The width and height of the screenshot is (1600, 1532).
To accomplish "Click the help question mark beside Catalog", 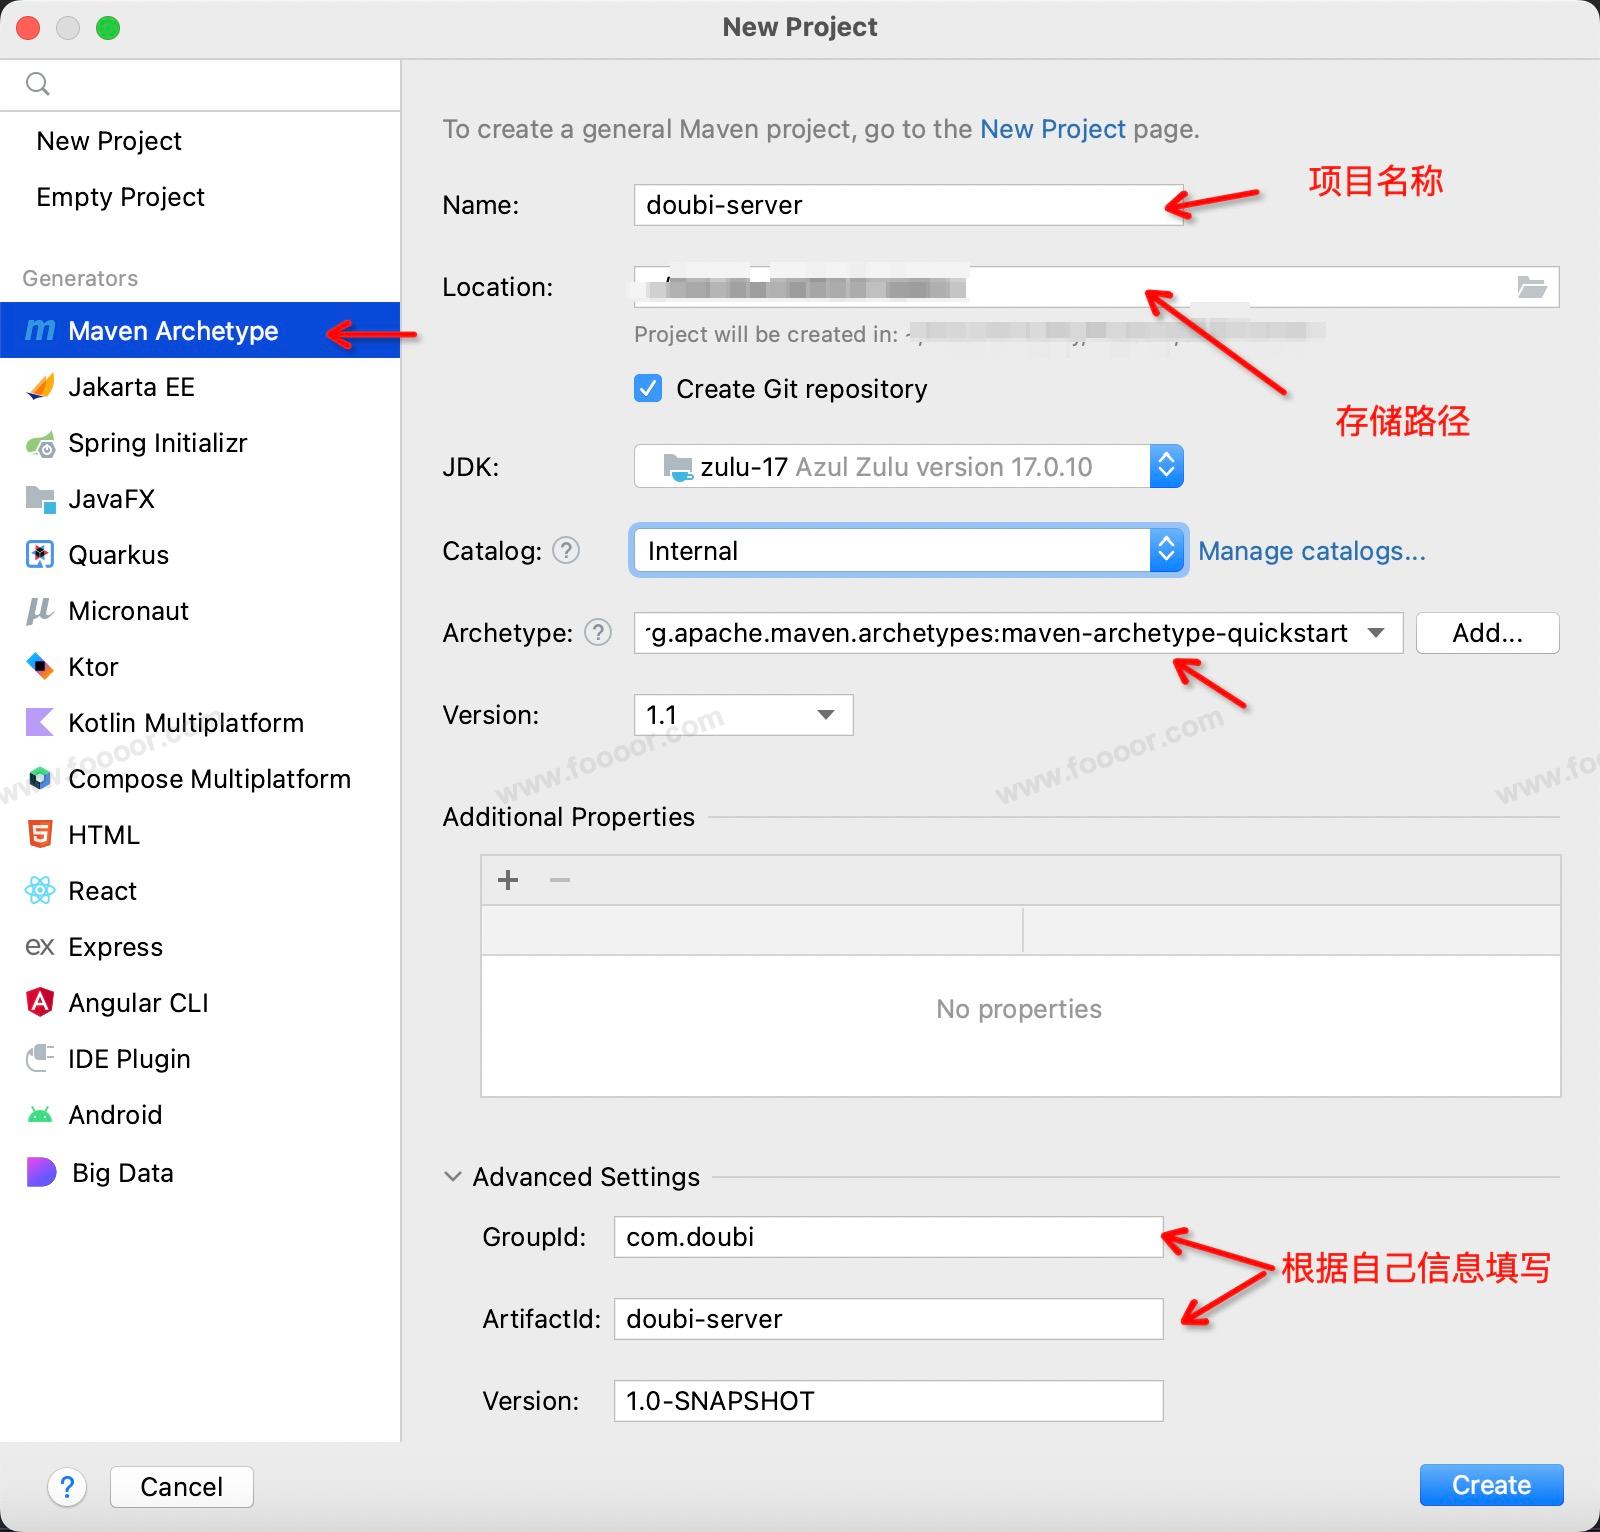I will point(566,550).
